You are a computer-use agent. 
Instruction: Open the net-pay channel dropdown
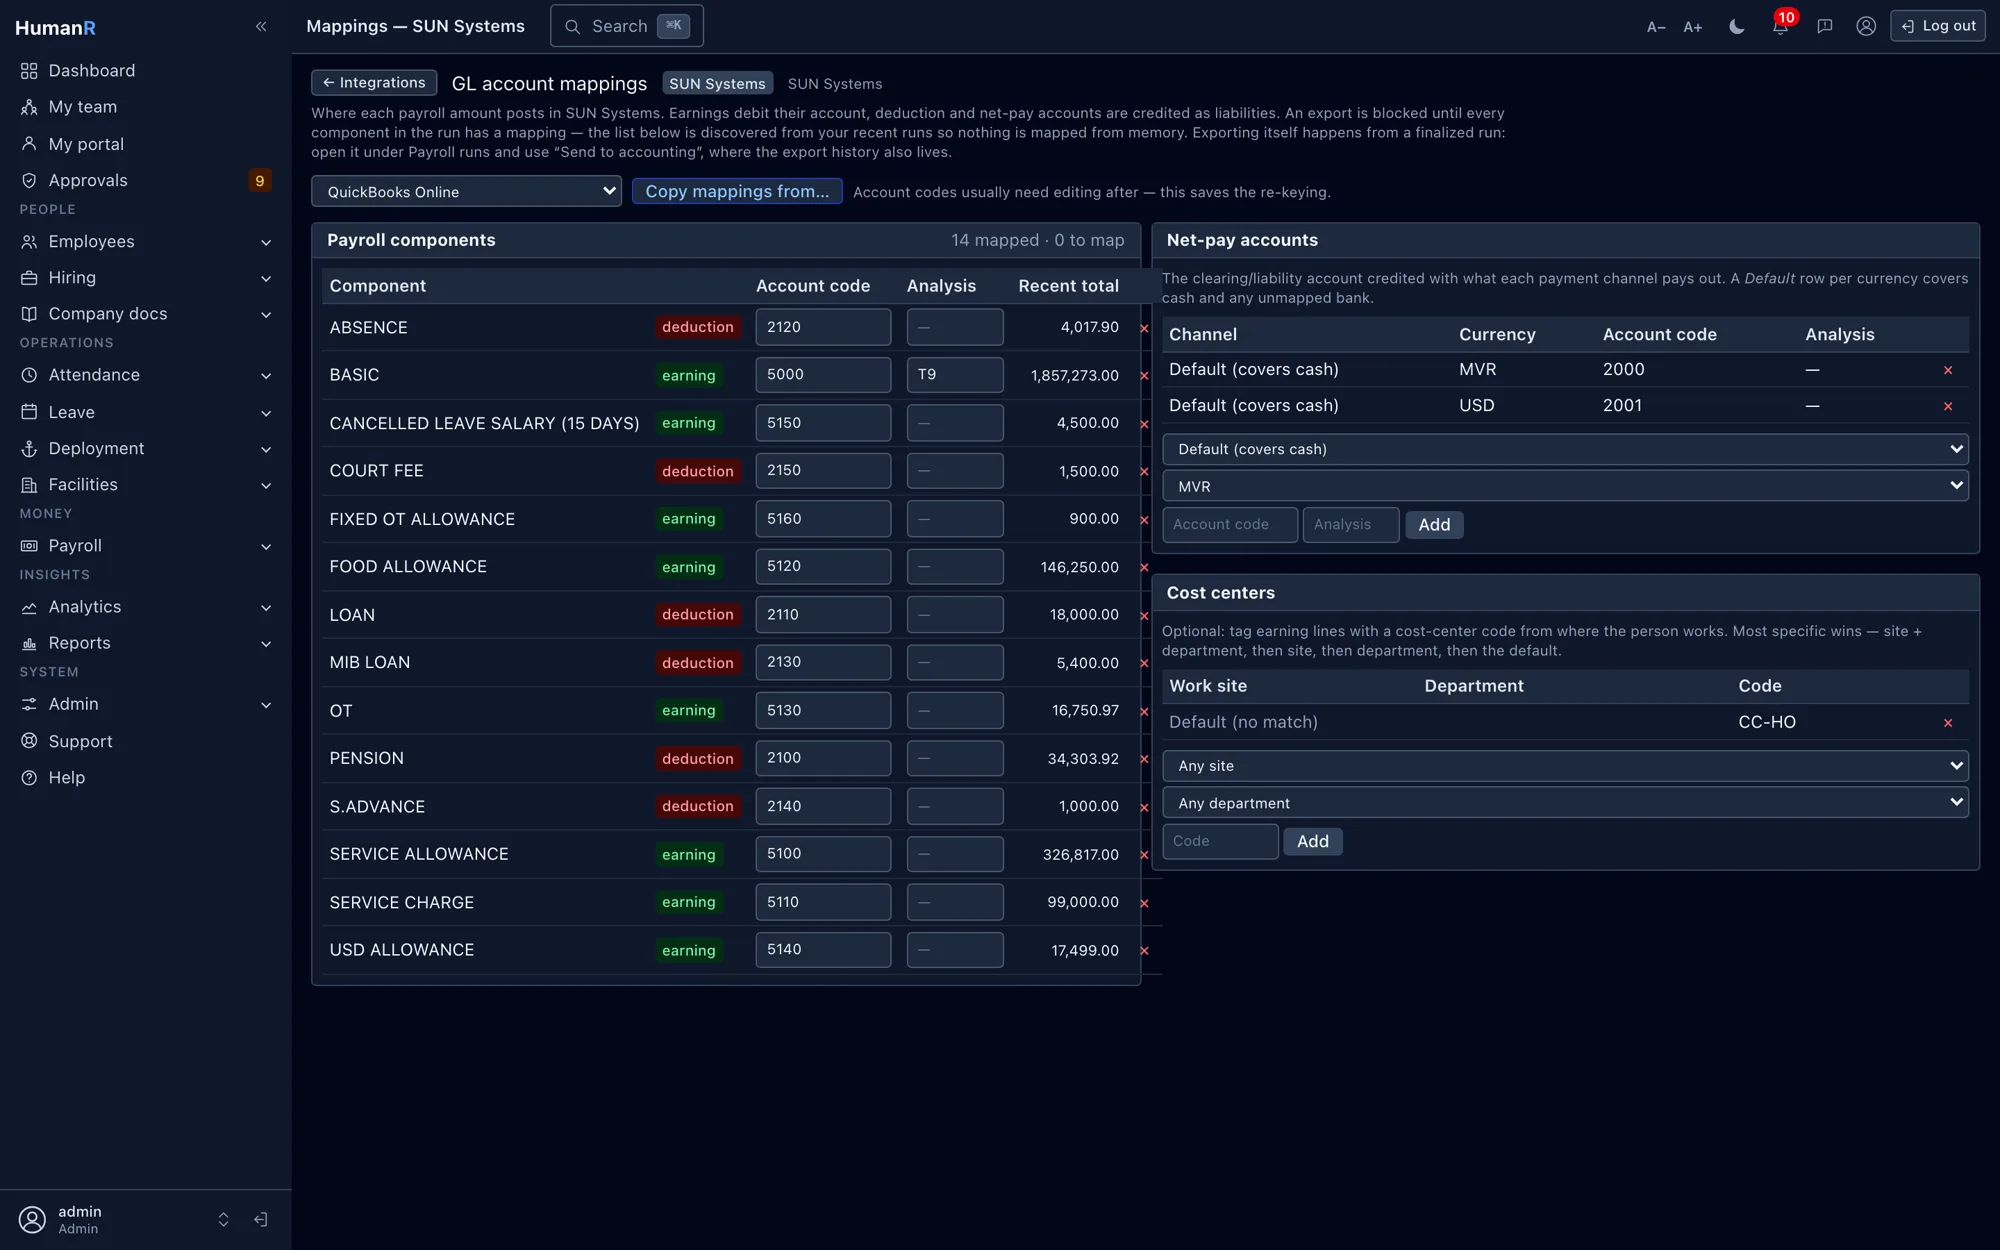click(1565, 449)
